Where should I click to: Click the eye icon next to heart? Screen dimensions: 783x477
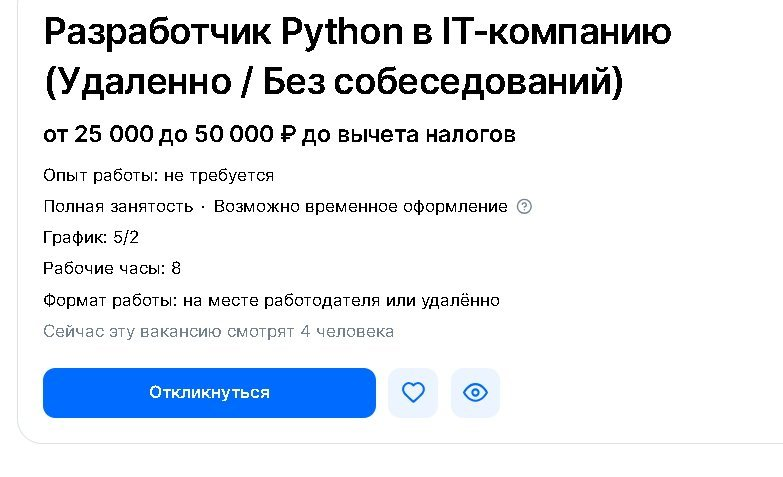tap(475, 393)
